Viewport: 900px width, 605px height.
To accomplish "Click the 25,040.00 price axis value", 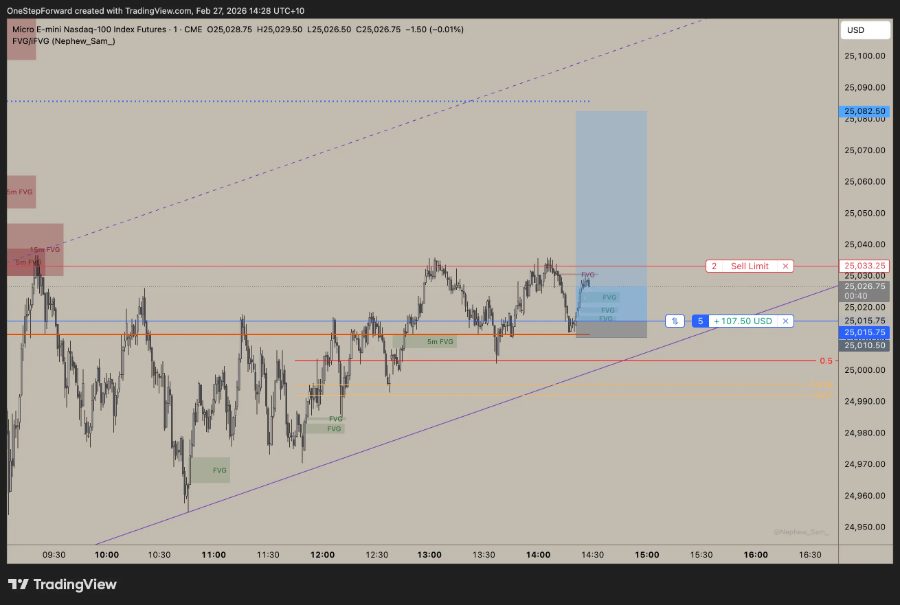I will tap(865, 244).
